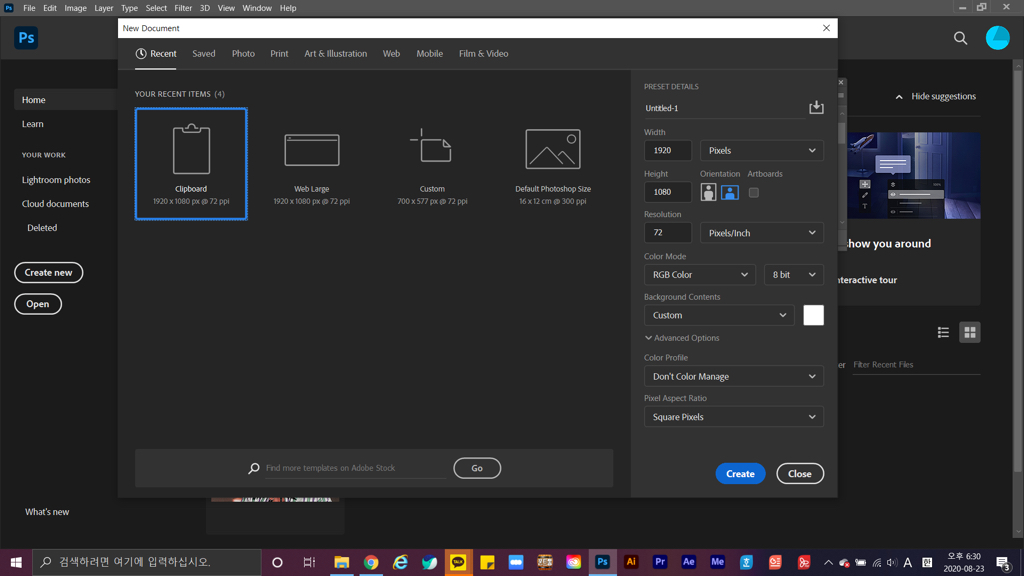Select the Default Photoshop Size preset

click(x=553, y=164)
